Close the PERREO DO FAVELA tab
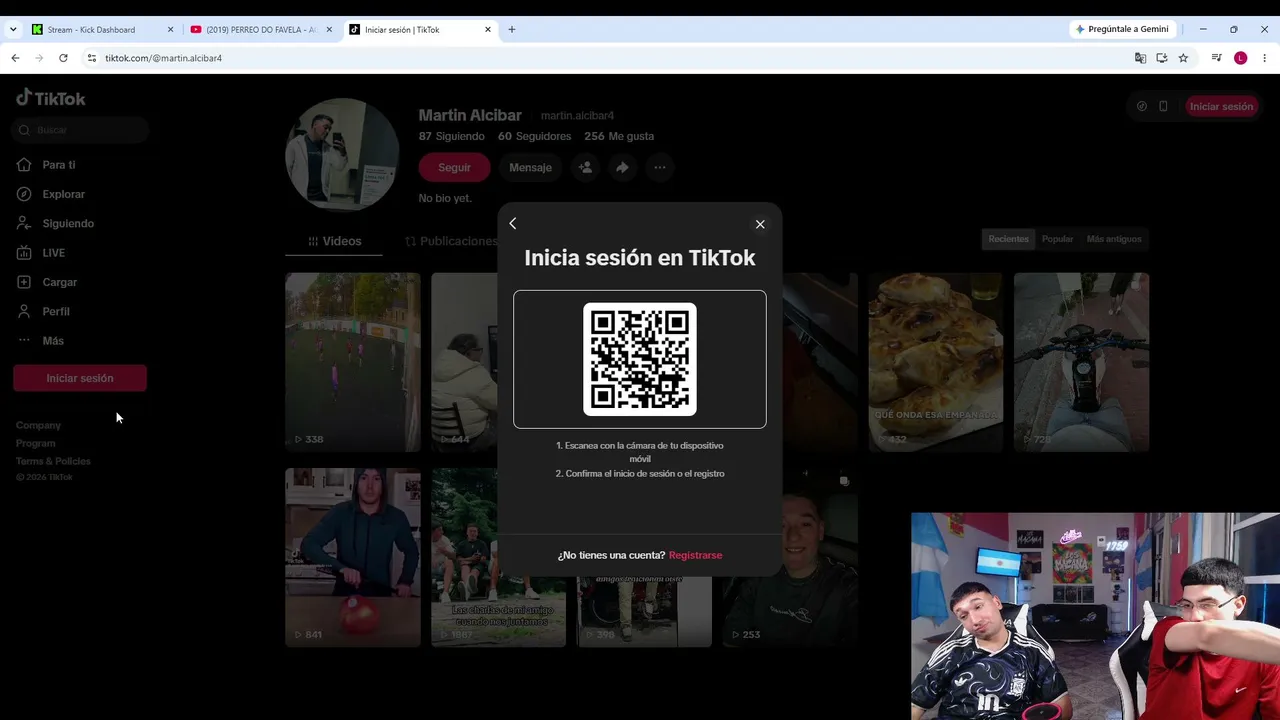The width and height of the screenshot is (1280, 720). 329,30
